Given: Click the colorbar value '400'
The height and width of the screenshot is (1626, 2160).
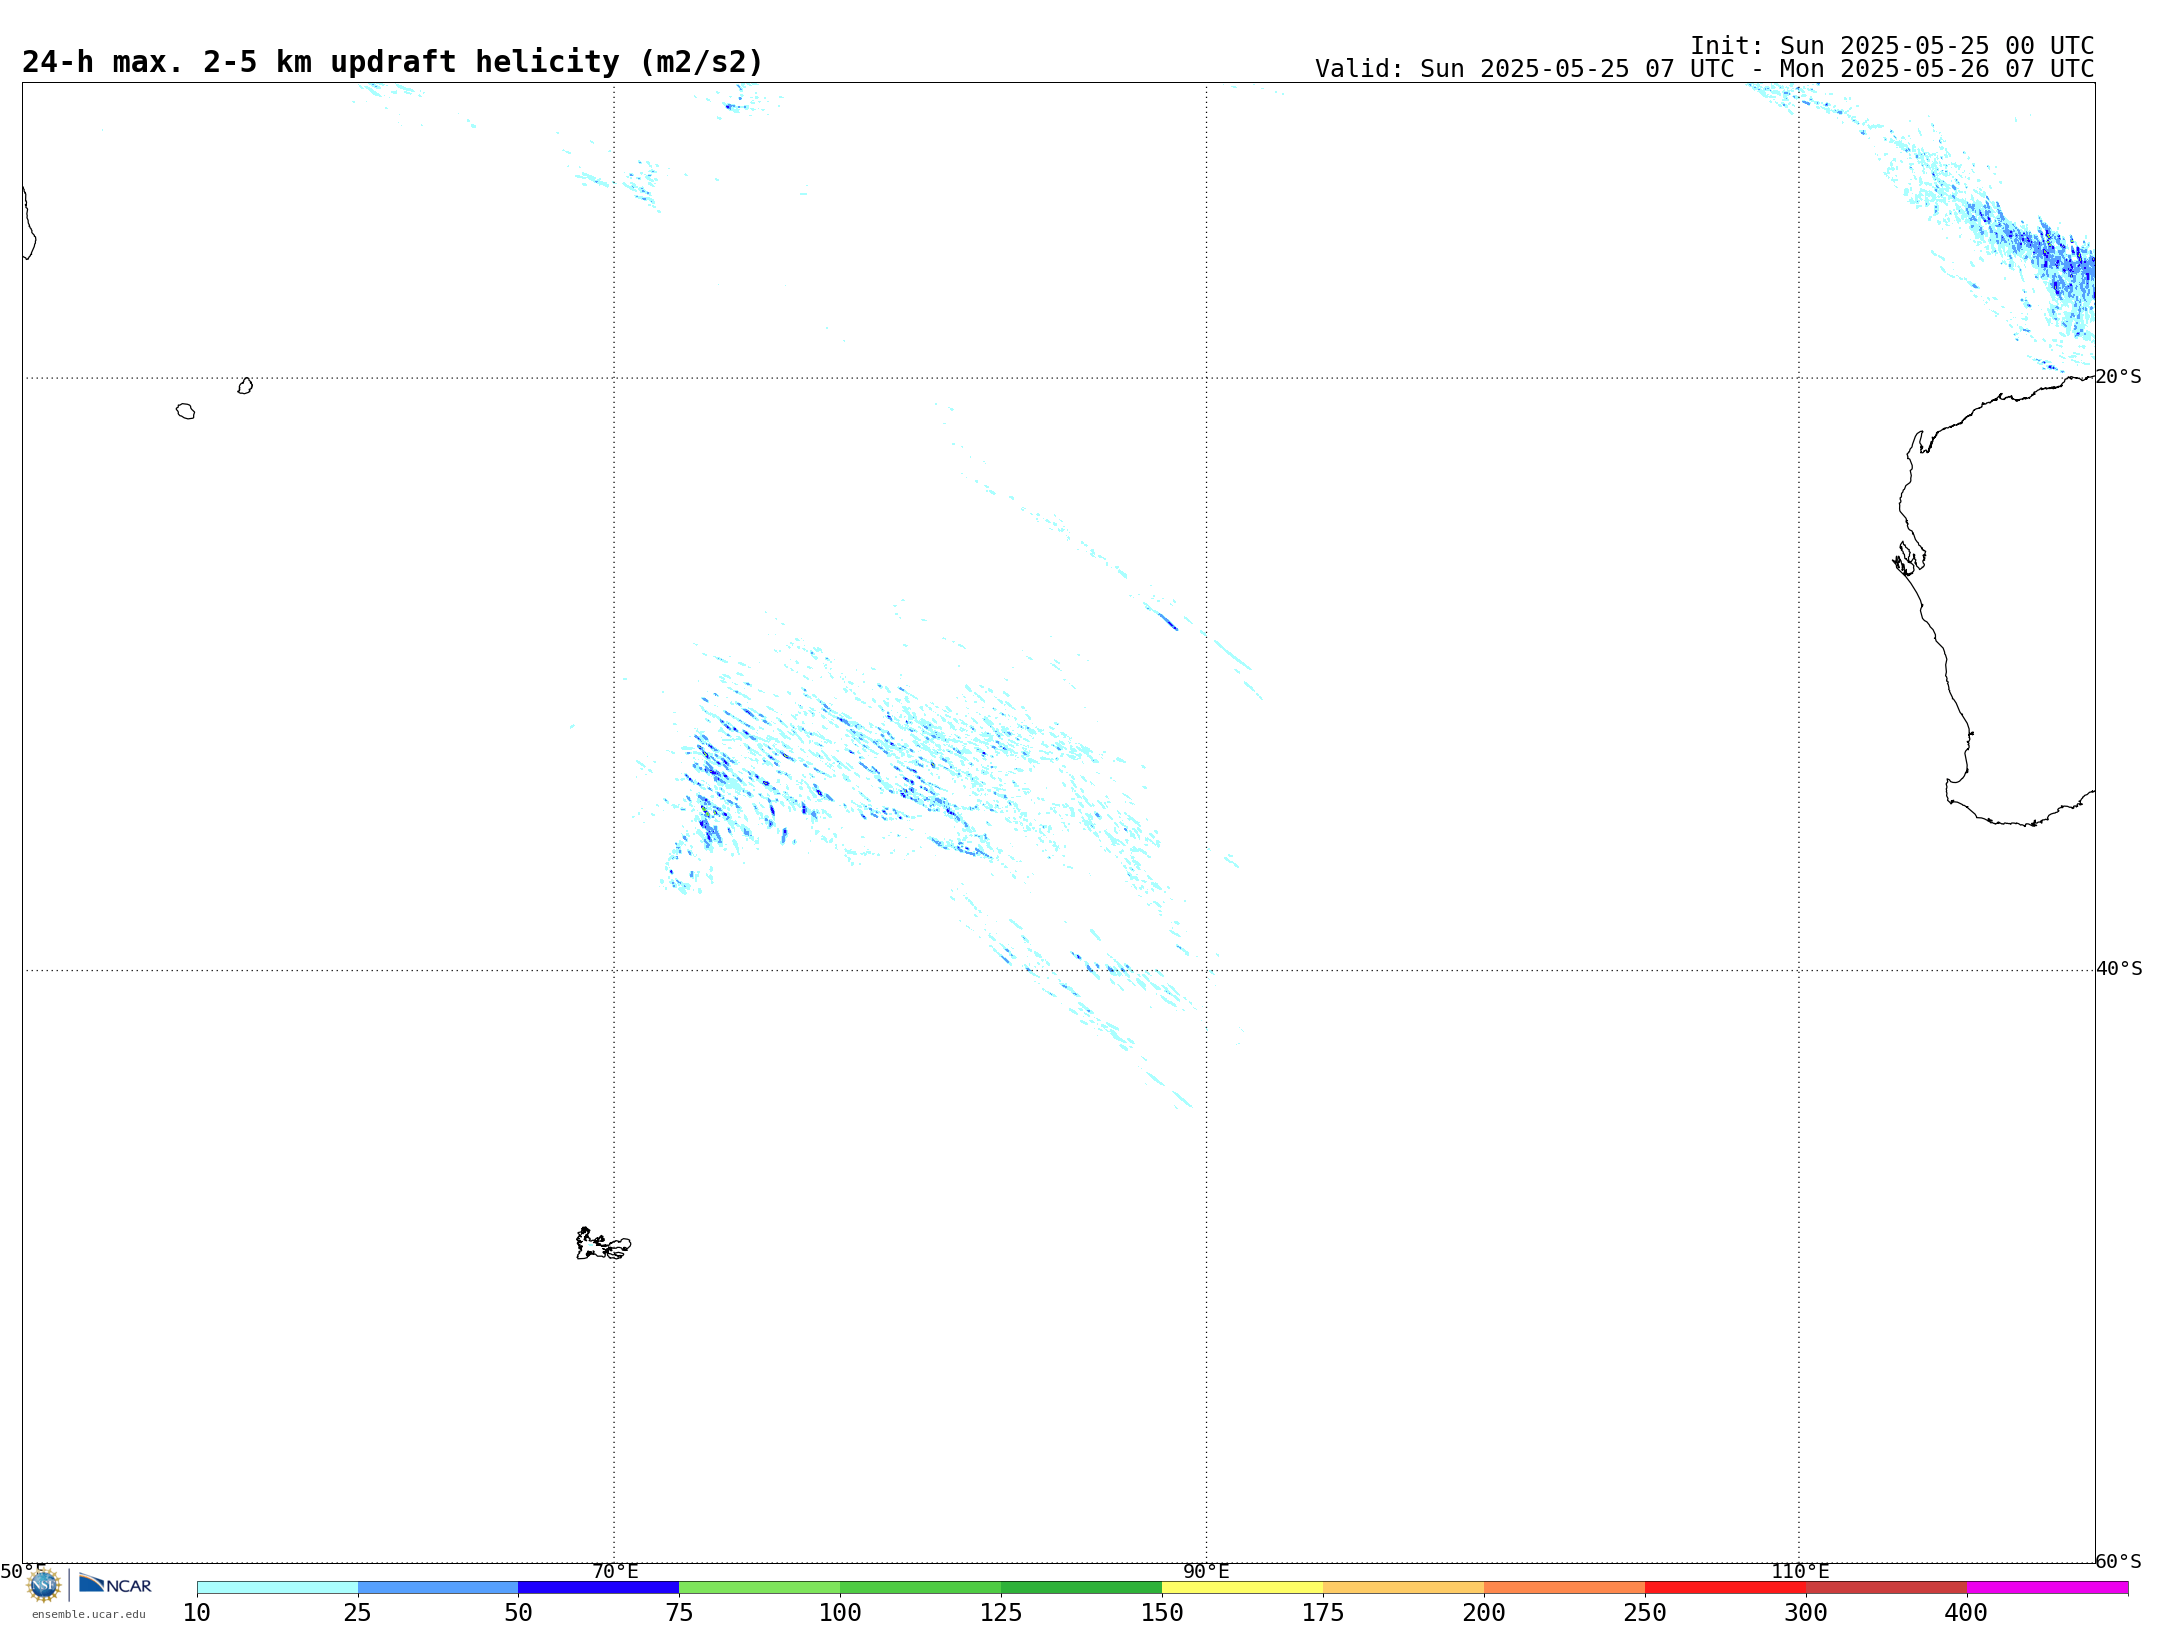Looking at the screenshot, I should pyautogui.click(x=1967, y=1613).
